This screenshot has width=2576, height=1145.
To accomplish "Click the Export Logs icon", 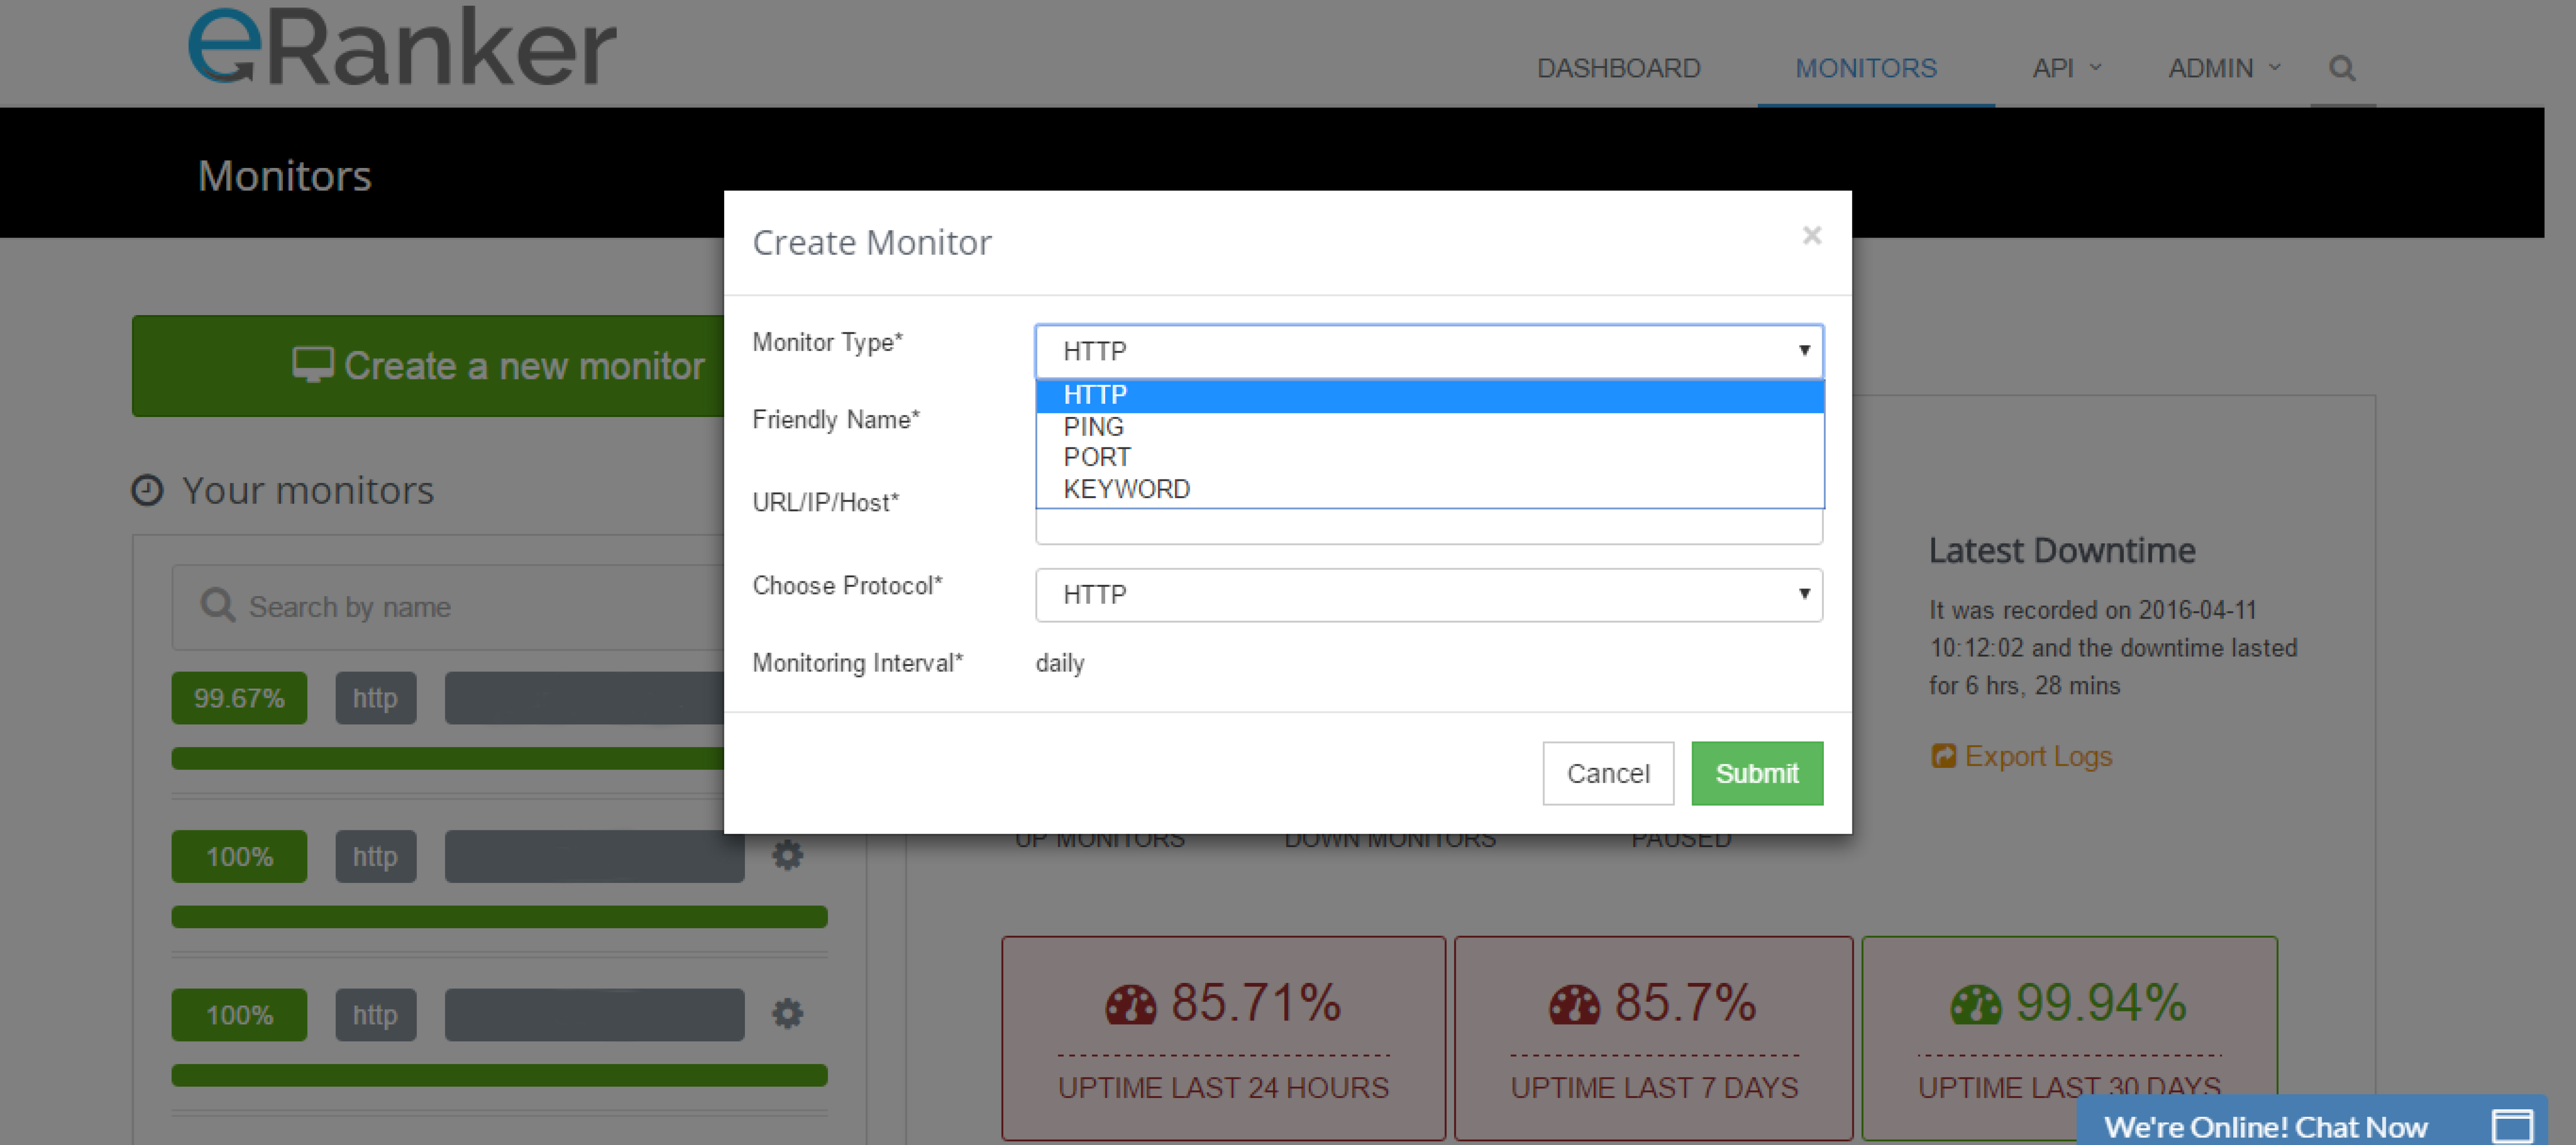I will coord(1942,756).
